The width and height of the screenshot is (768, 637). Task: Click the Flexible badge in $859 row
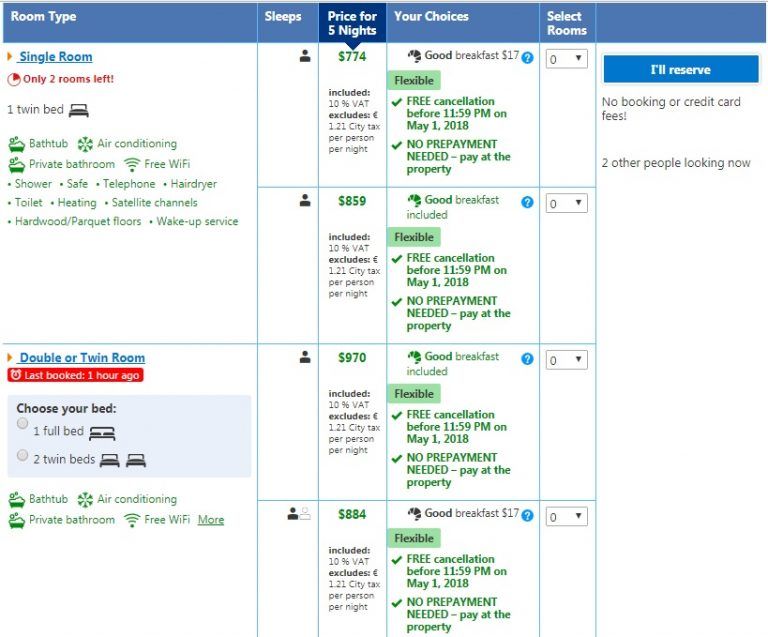pyautogui.click(x=414, y=237)
